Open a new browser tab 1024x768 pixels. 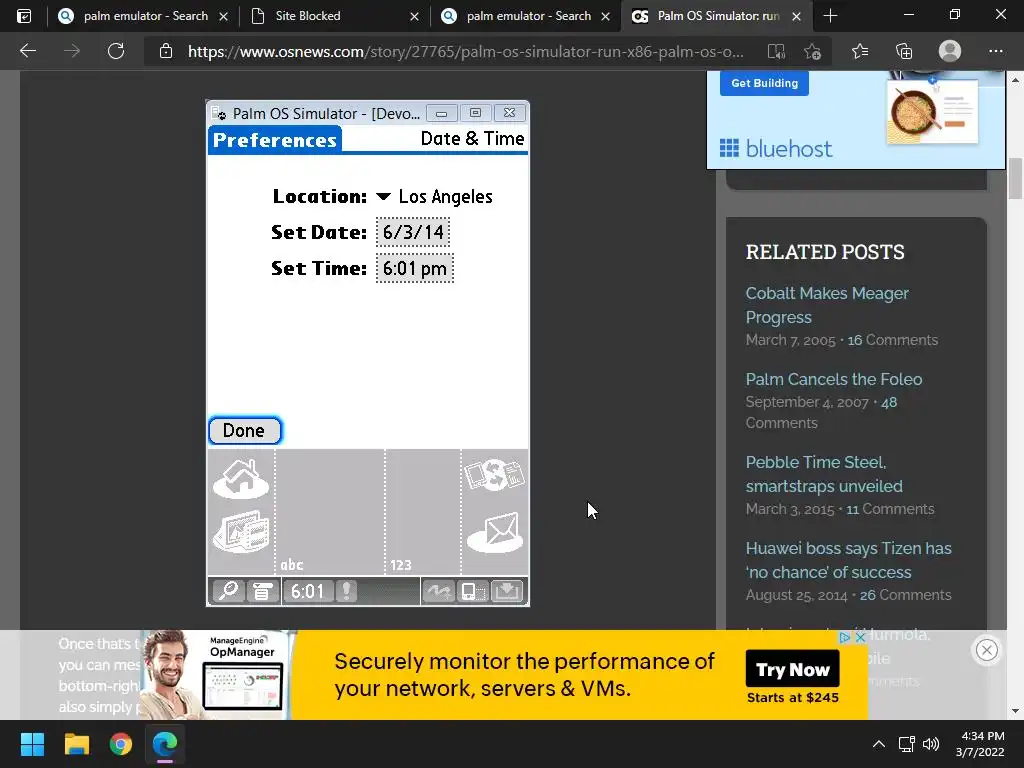click(x=830, y=16)
